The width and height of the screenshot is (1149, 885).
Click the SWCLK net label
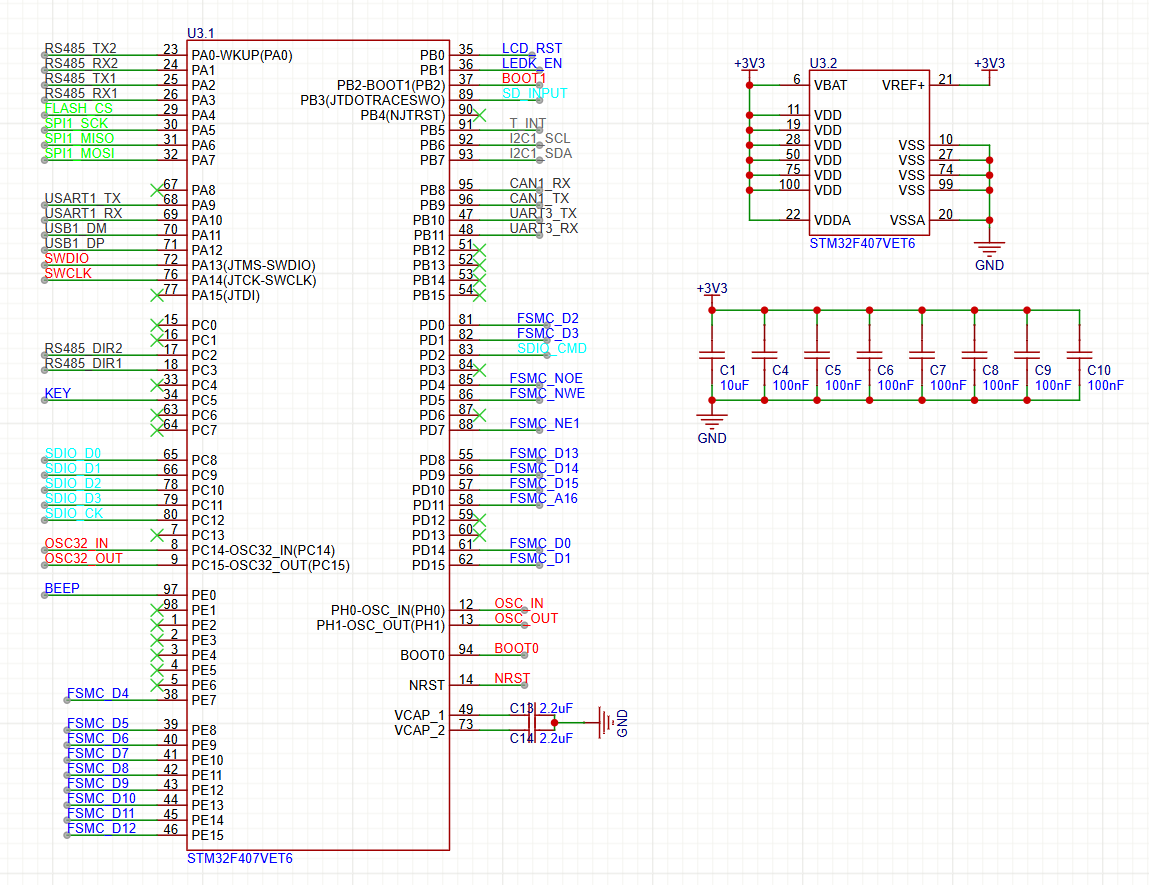click(68, 273)
